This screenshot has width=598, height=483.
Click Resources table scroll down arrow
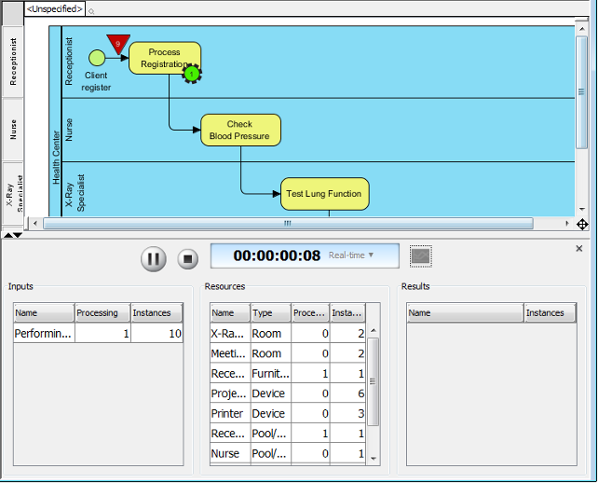(x=373, y=459)
